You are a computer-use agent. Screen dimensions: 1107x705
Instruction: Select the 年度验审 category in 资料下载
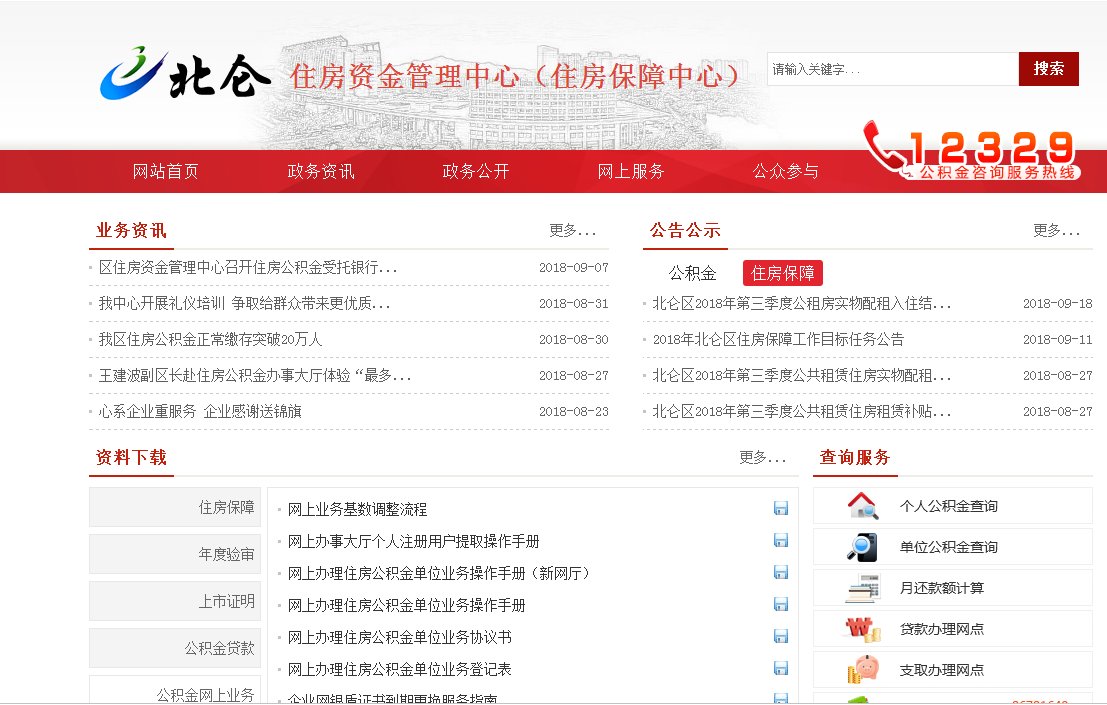coord(174,553)
